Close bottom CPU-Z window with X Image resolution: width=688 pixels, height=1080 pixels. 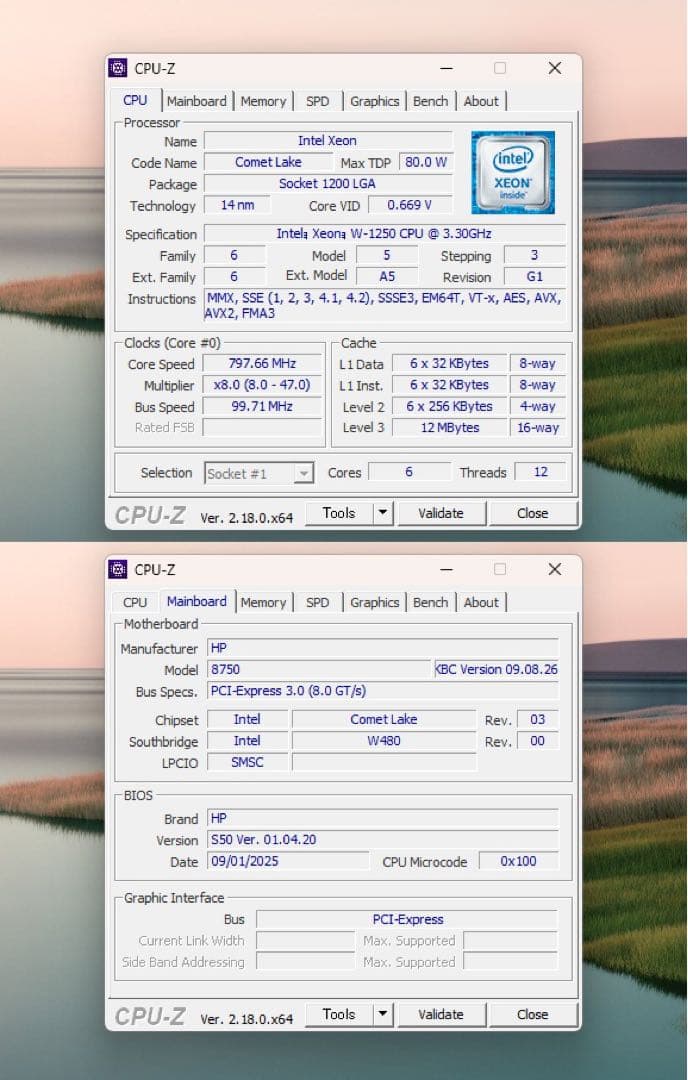[554, 569]
